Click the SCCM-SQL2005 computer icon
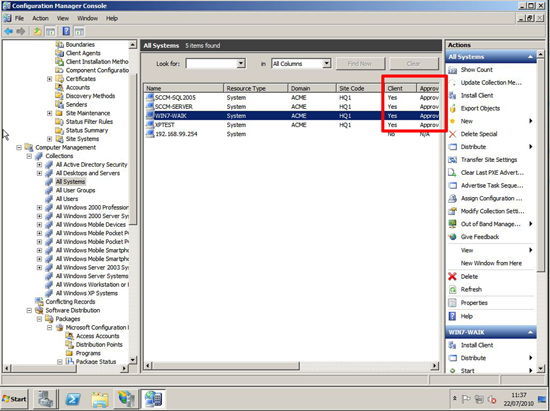Screen dimensions: 550x411 150,97
